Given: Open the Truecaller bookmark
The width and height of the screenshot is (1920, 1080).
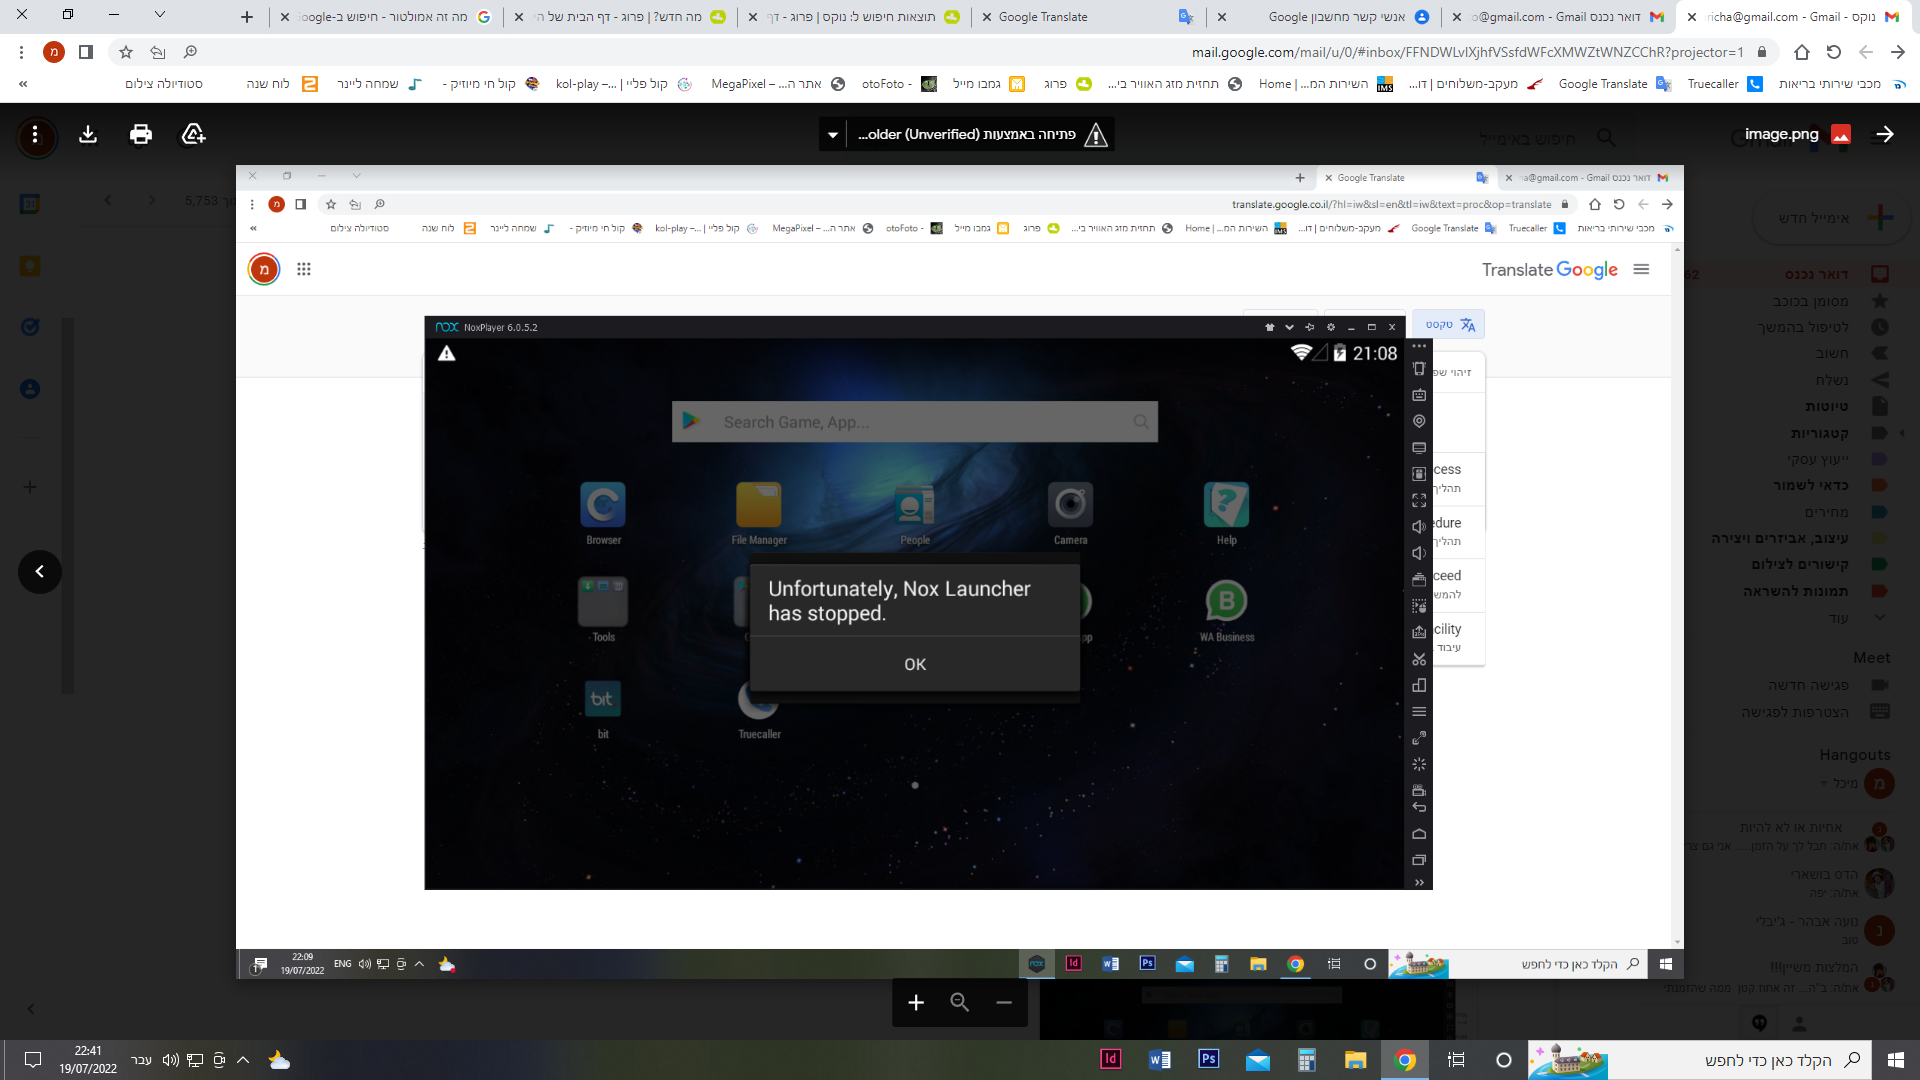Looking at the screenshot, I should click(1724, 84).
